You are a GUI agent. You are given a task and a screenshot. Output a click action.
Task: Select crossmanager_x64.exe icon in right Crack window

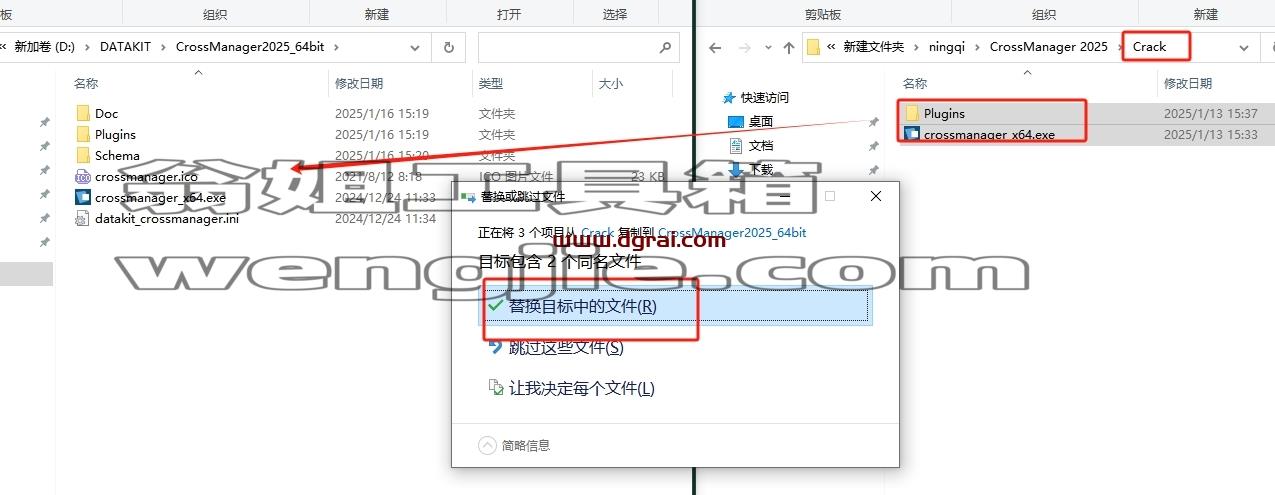click(x=912, y=134)
